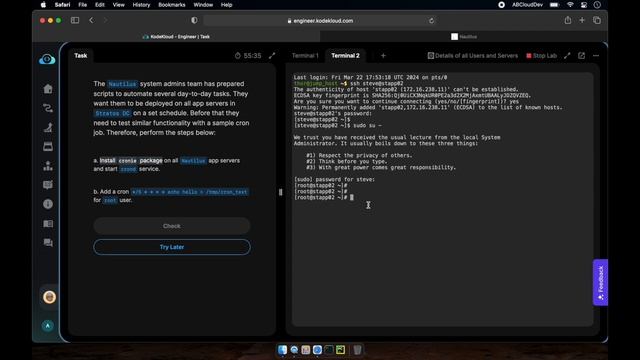
Task: Open the Home icon in sidebar
Action: click(x=48, y=89)
